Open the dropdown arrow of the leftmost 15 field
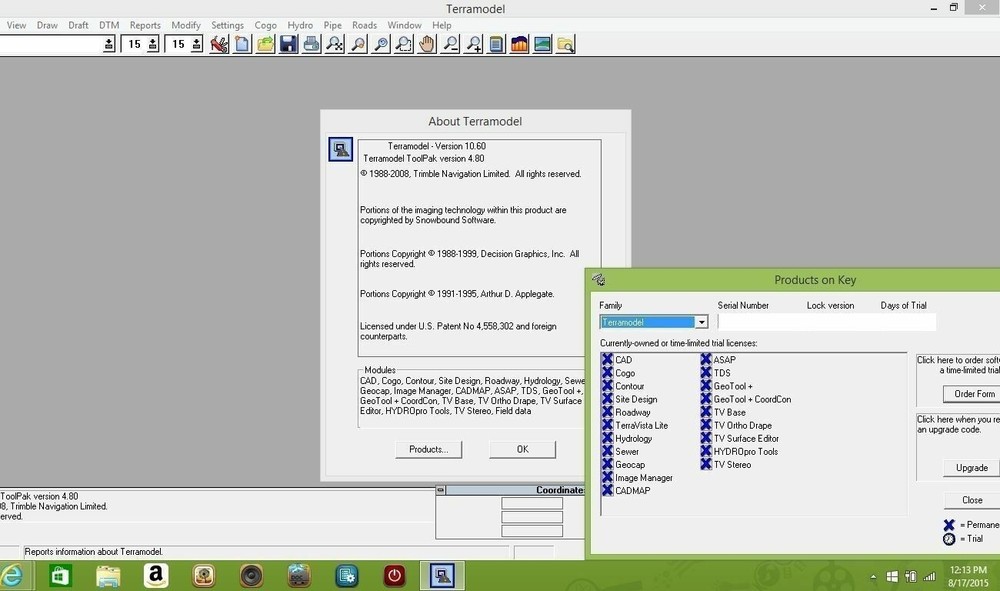Image resolution: width=1000 pixels, height=591 pixels. (152, 44)
